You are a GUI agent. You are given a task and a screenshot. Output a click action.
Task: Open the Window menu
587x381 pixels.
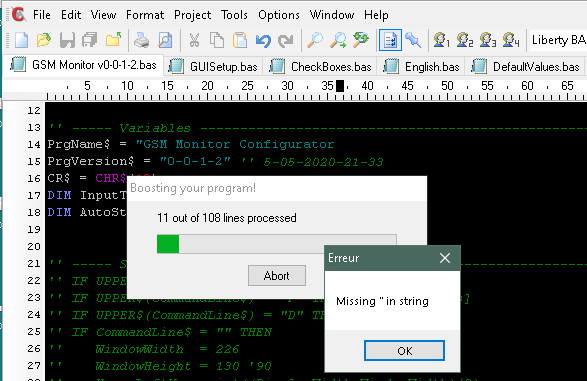coord(332,15)
